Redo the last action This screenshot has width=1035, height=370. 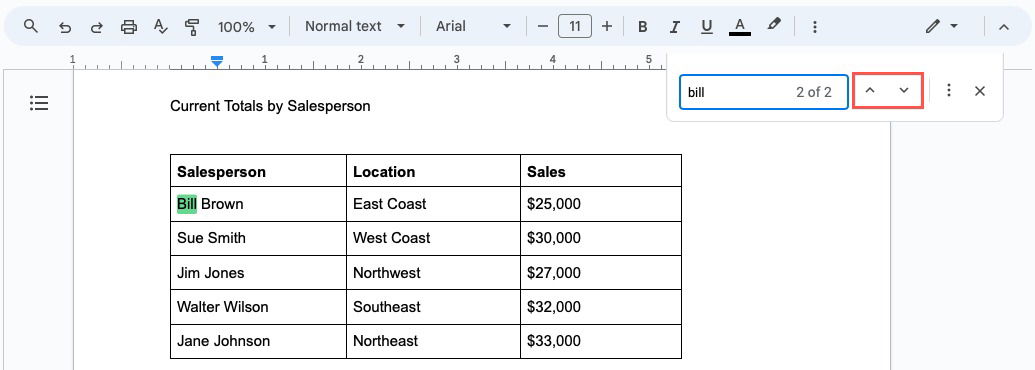coord(97,27)
